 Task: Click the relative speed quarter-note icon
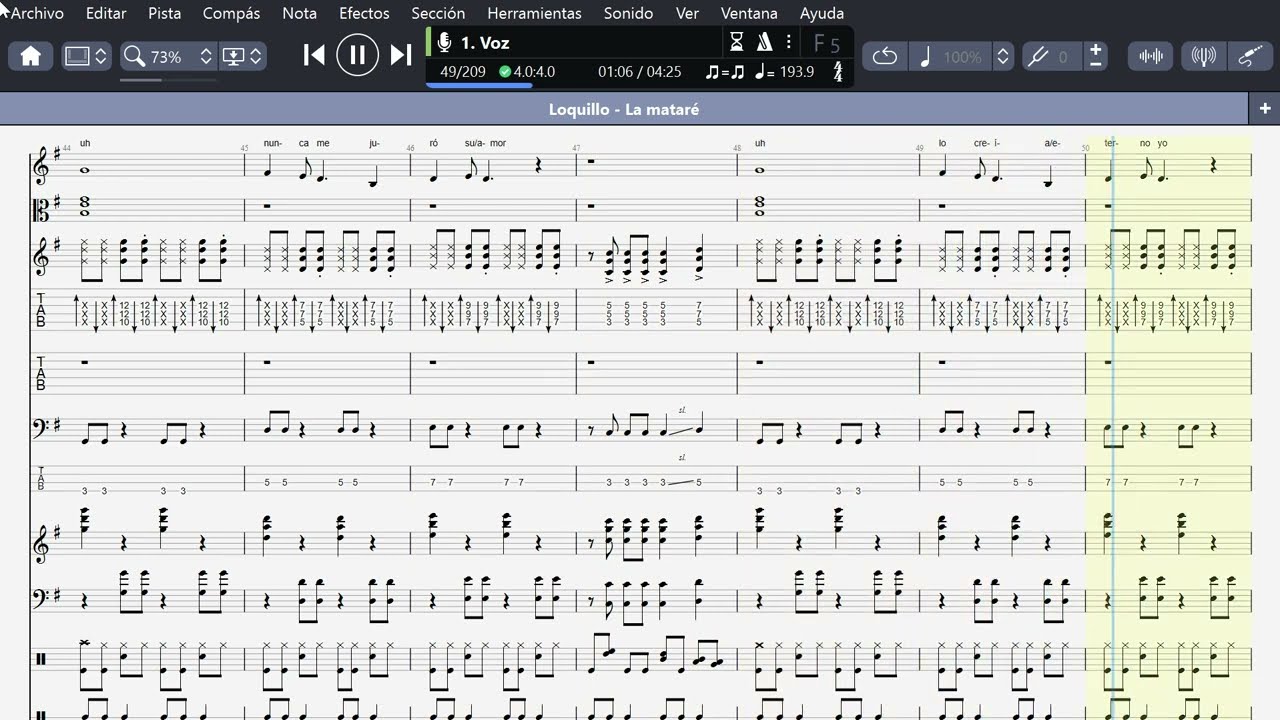925,57
